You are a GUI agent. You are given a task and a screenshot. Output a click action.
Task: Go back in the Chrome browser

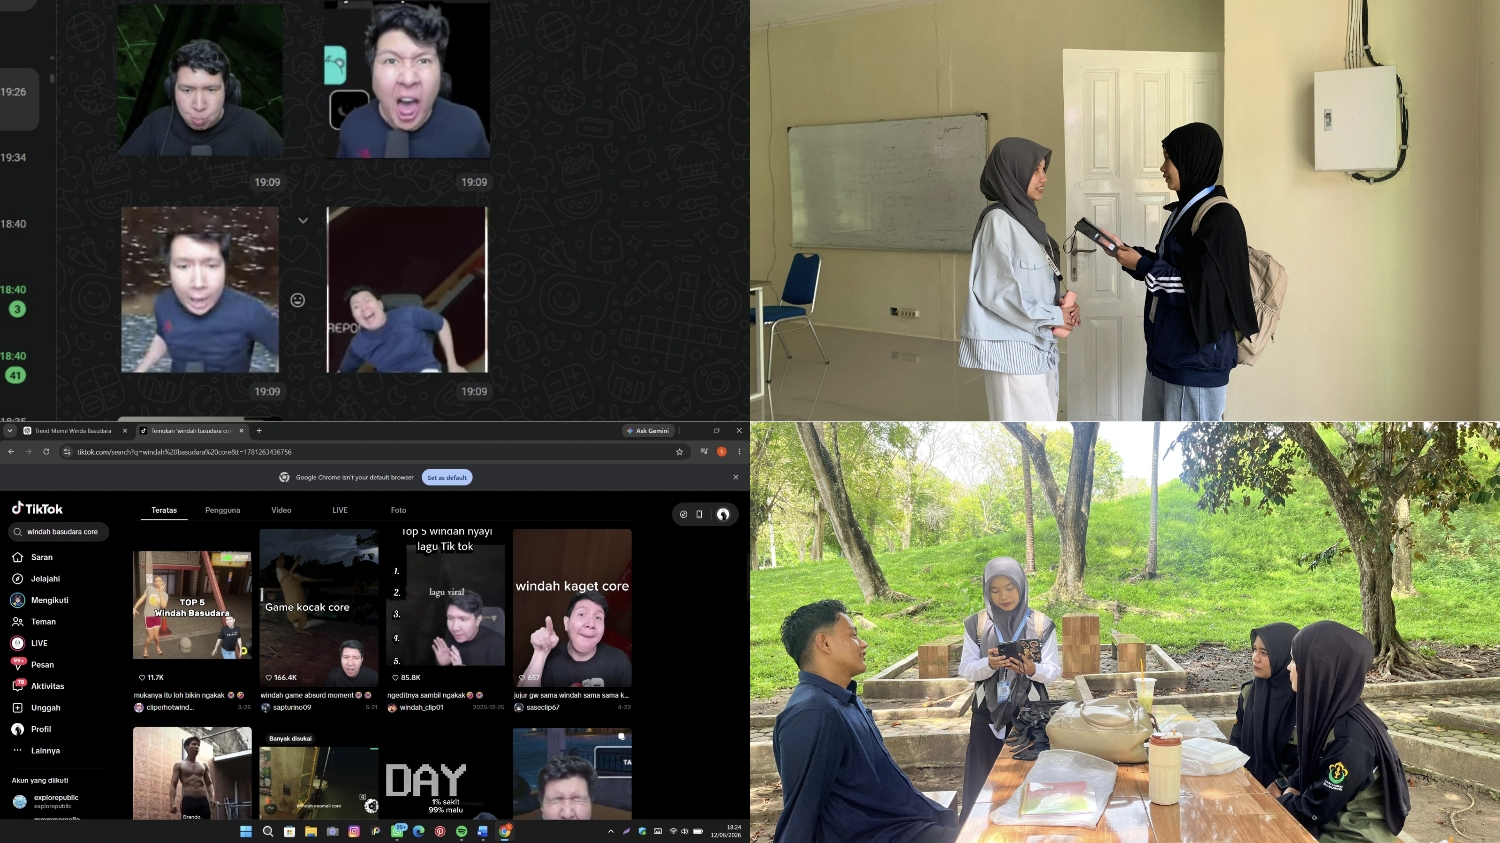11,452
